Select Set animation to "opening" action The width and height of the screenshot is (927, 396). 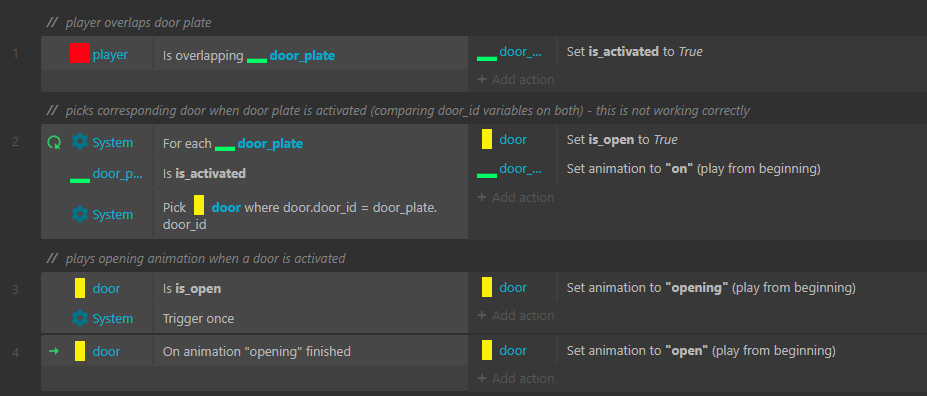pyautogui.click(x=711, y=288)
